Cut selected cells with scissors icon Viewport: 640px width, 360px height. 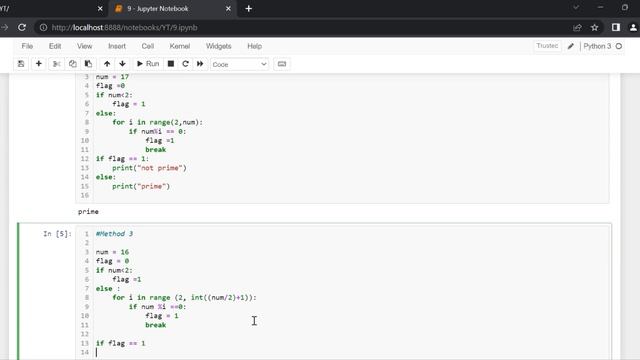[x=57, y=64]
